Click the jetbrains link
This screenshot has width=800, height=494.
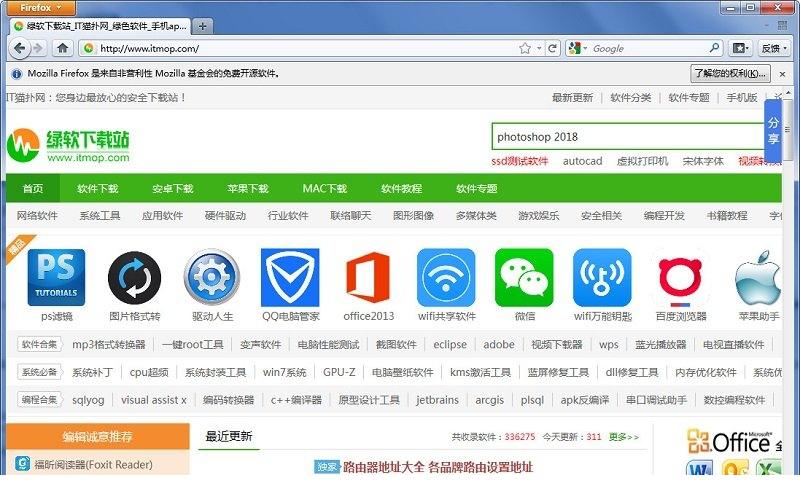click(437, 400)
